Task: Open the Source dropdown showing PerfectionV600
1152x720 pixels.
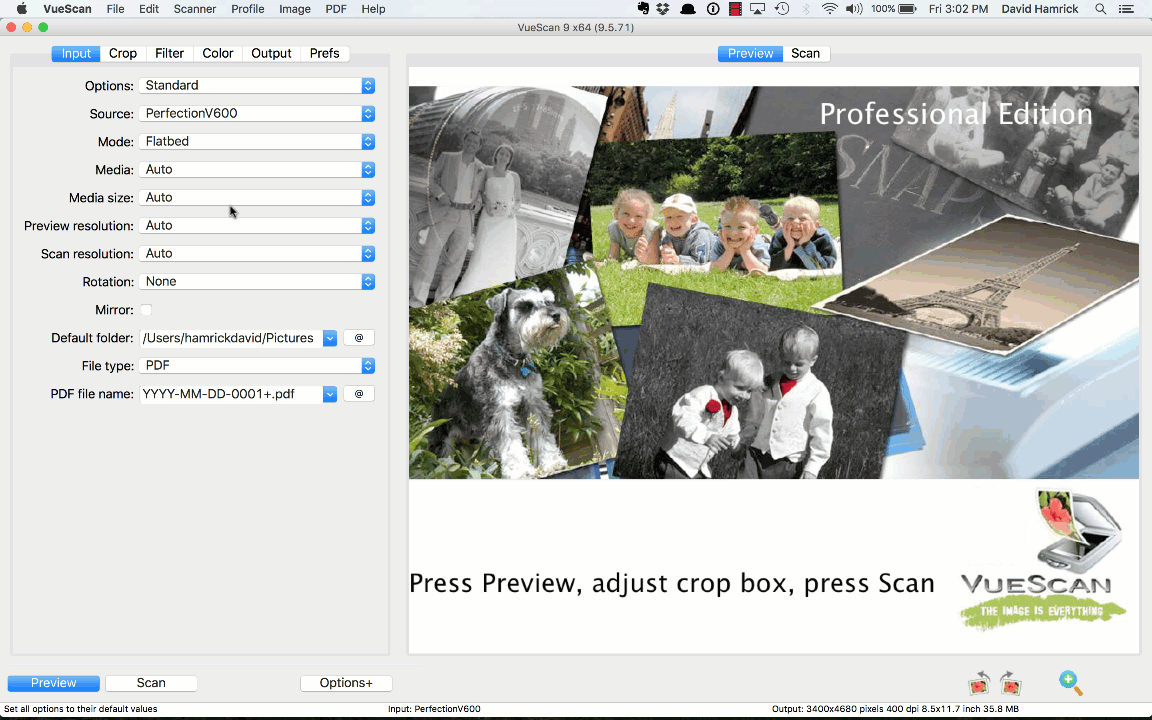Action: click(x=257, y=114)
